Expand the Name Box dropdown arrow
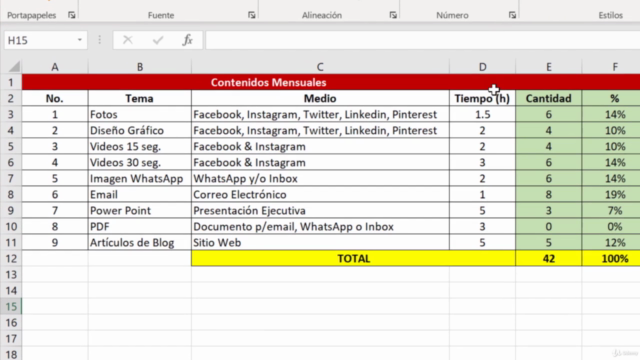 pyautogui.click(x=80, y=40)
